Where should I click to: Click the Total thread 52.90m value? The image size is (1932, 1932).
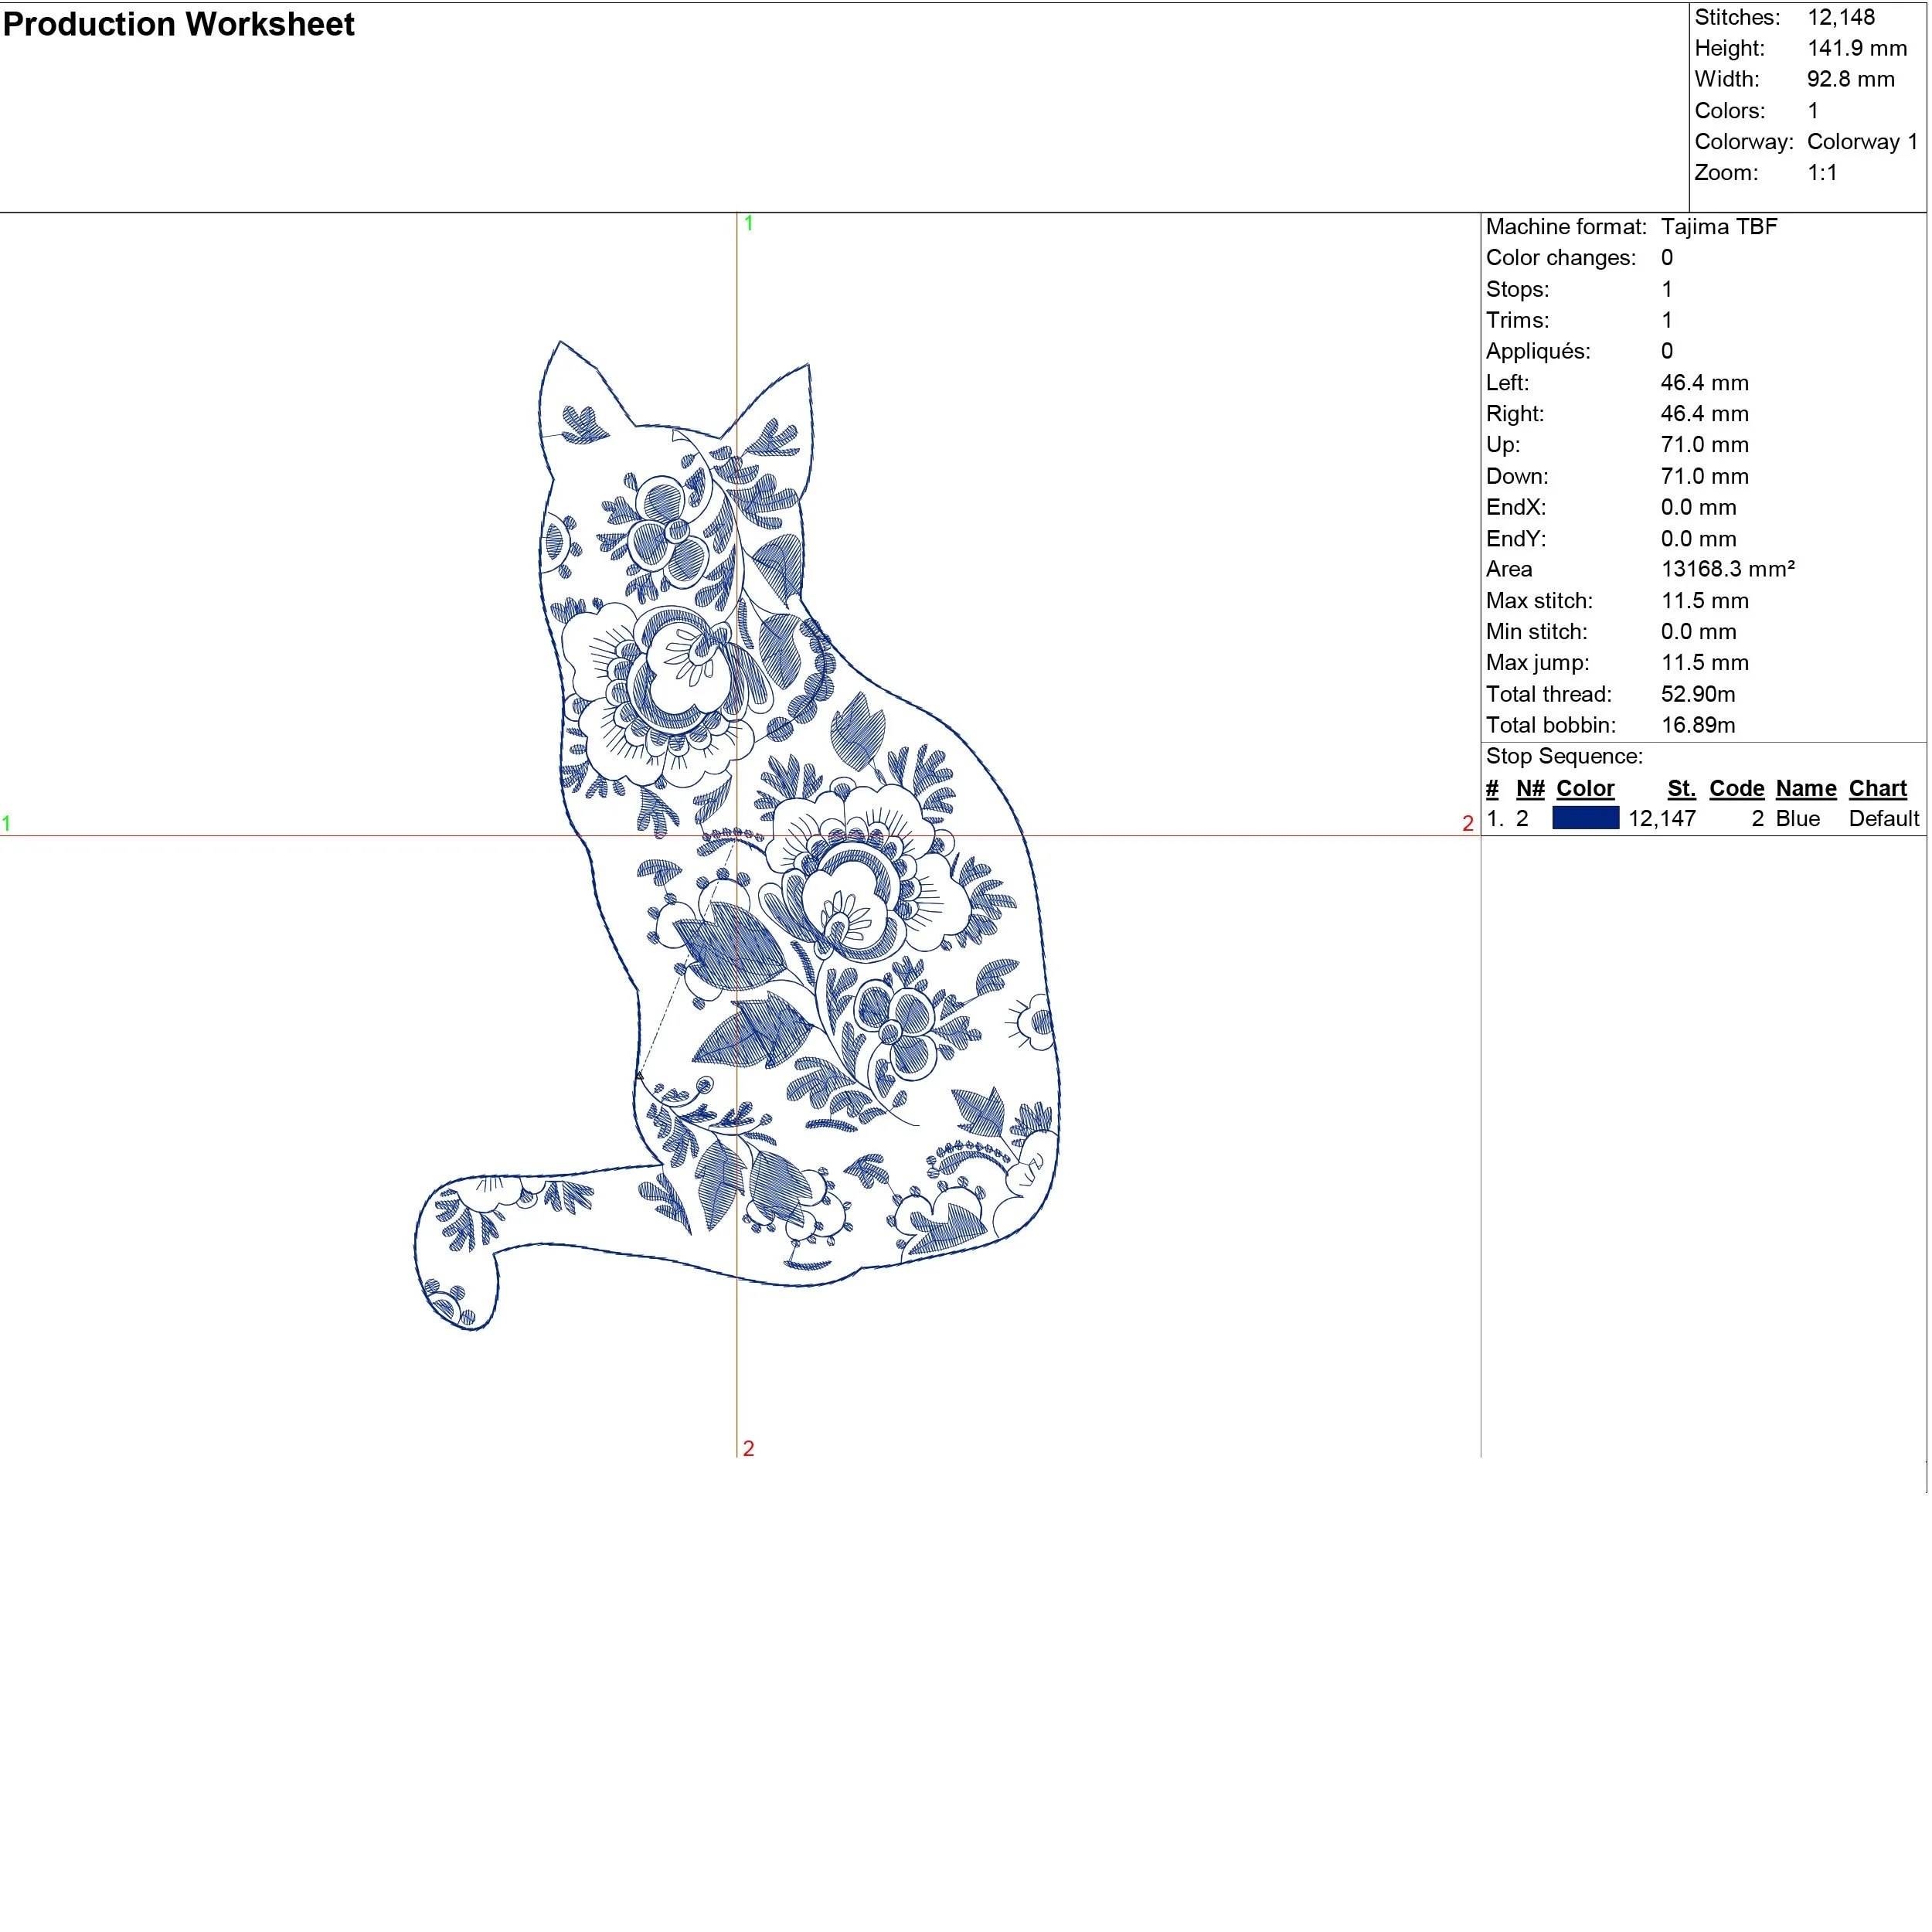(x=1697, y=694)
